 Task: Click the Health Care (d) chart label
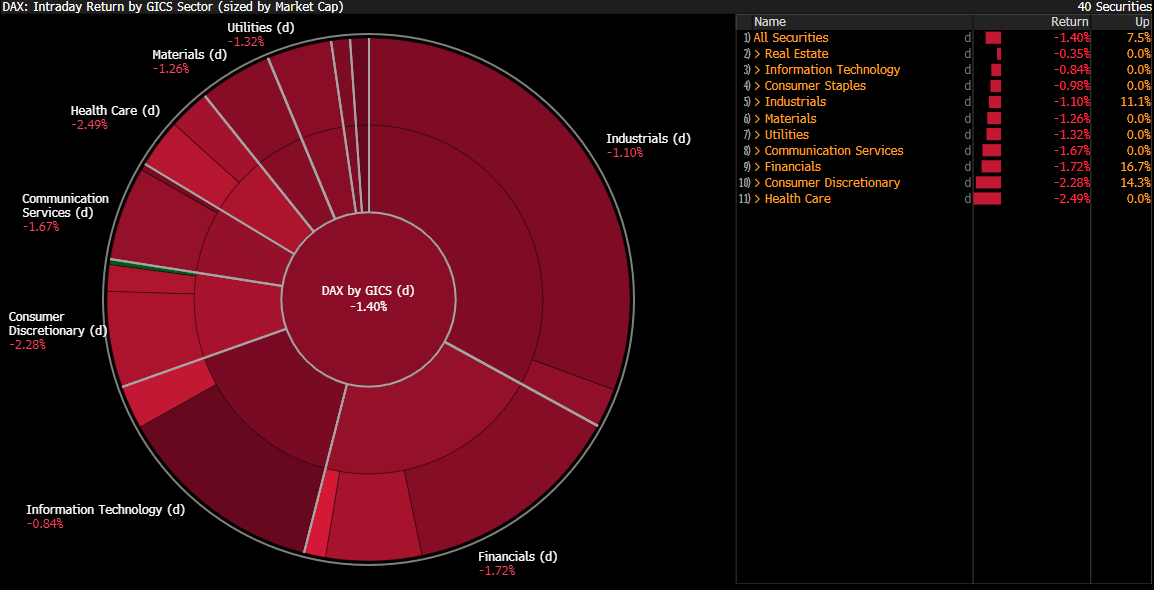(x=115, y=111)
